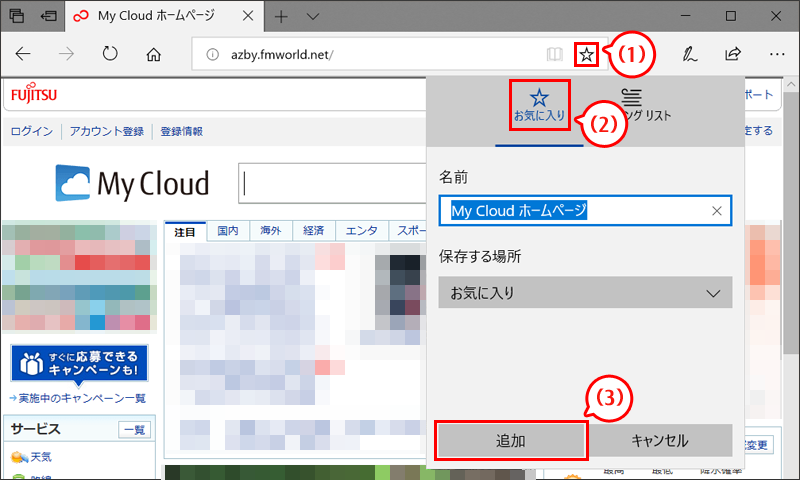Click the サービス 一覧 button

135,430
